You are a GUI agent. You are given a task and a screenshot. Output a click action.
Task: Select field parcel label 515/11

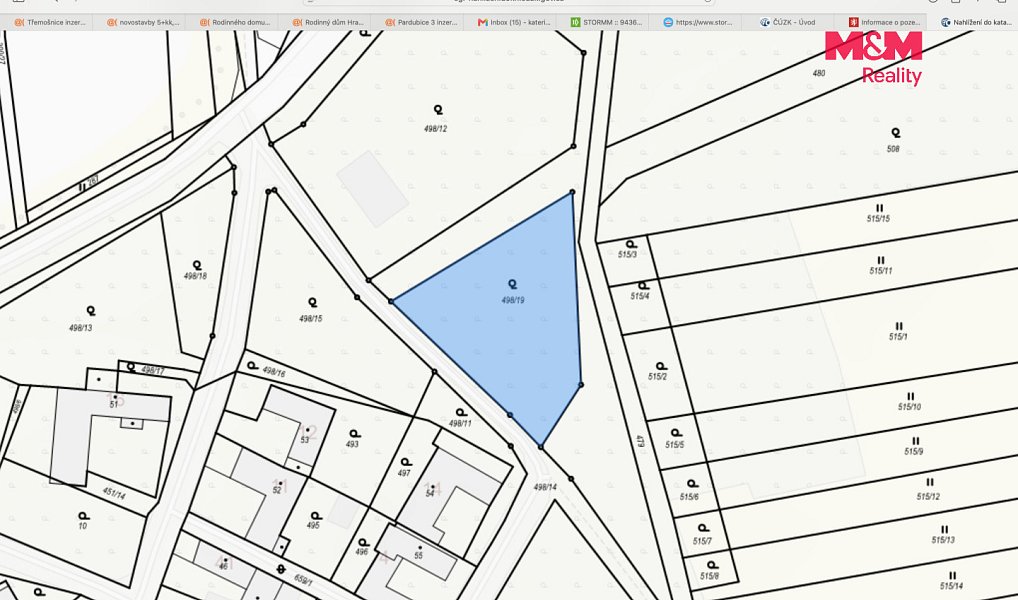click(881, 271)
